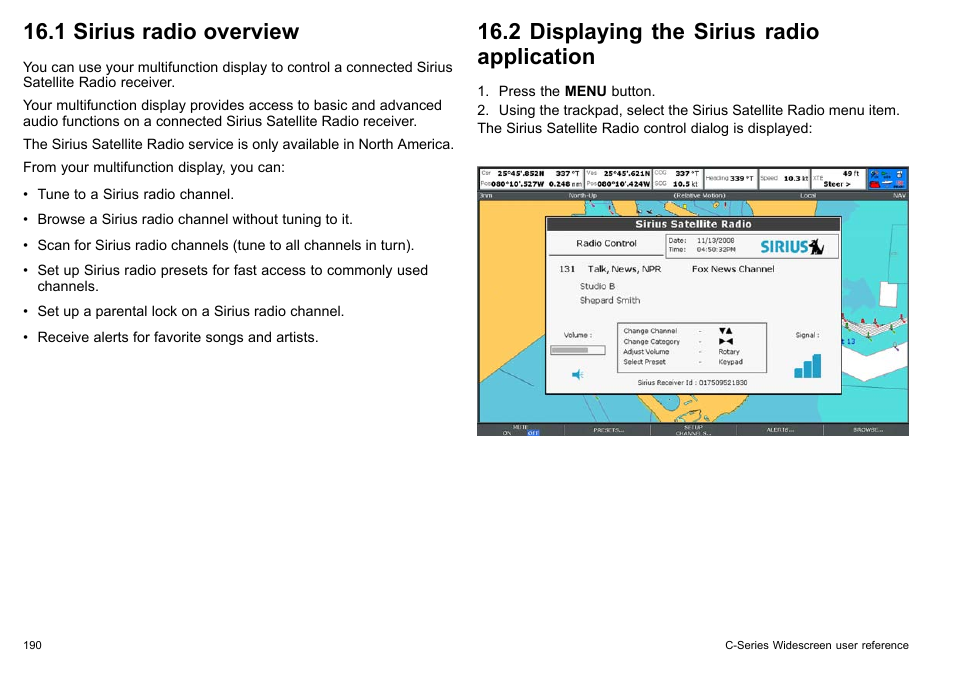
Task: Click the Local chart status label
Action: [808, 196]
